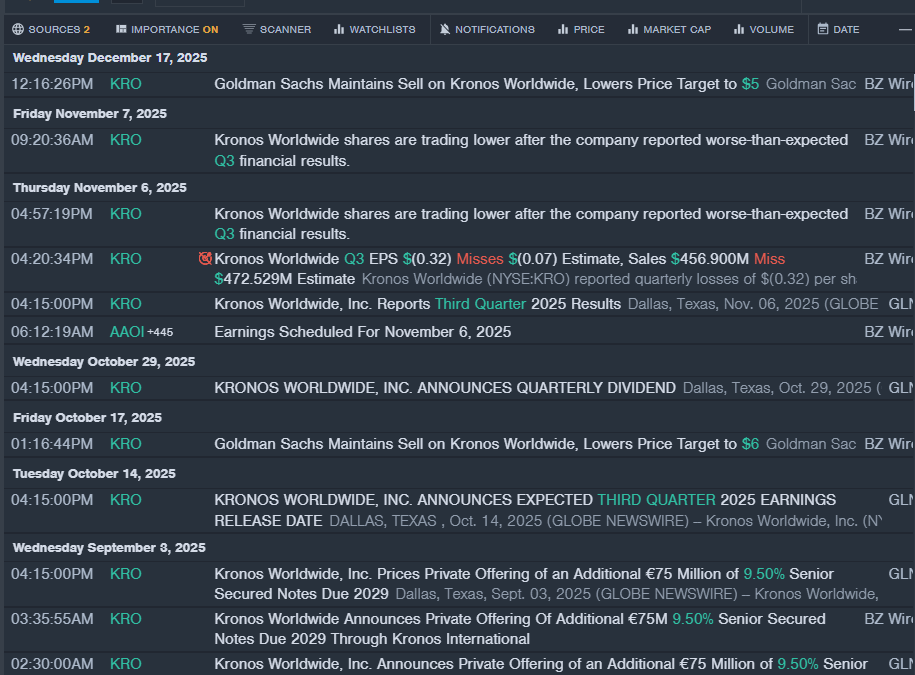Open Goldman Sachs lowers target to $5 headline

click(x=486, y=84)
